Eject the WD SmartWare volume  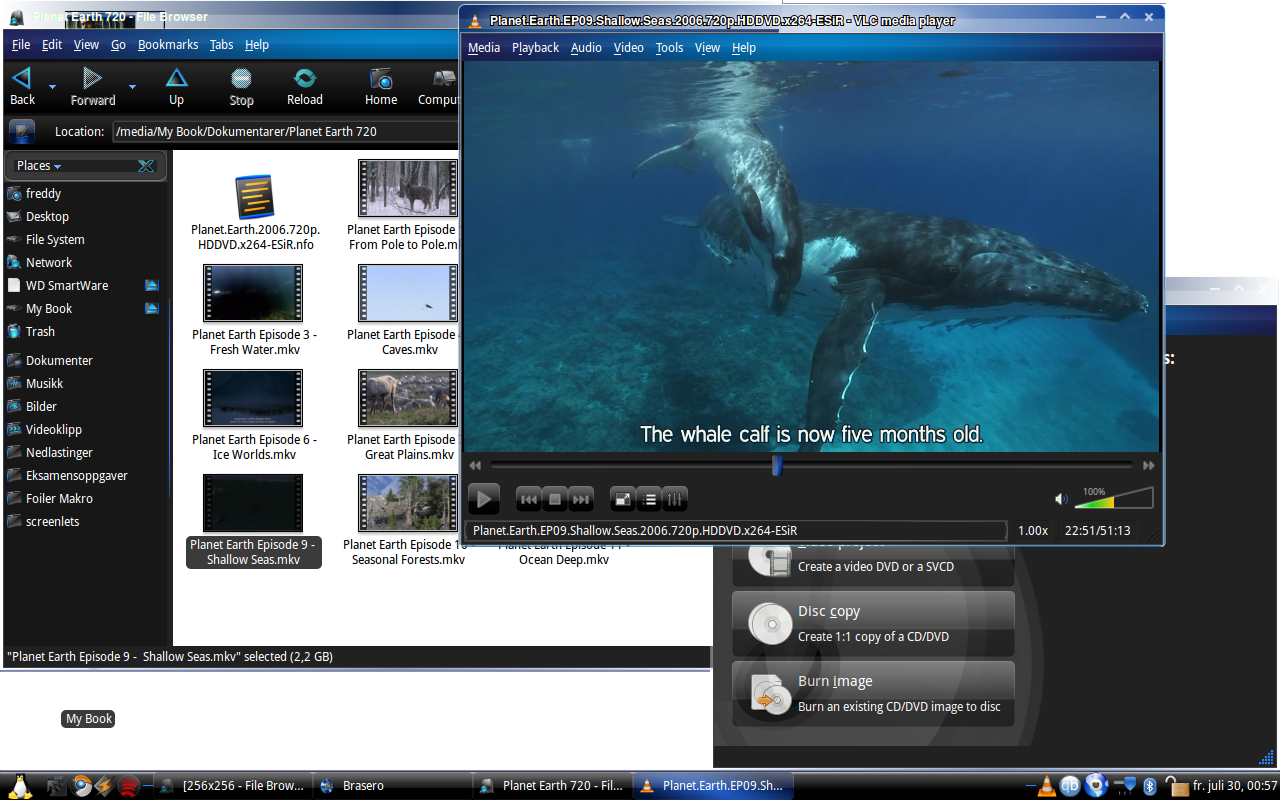pyautogui.click(x=152, y=286)
